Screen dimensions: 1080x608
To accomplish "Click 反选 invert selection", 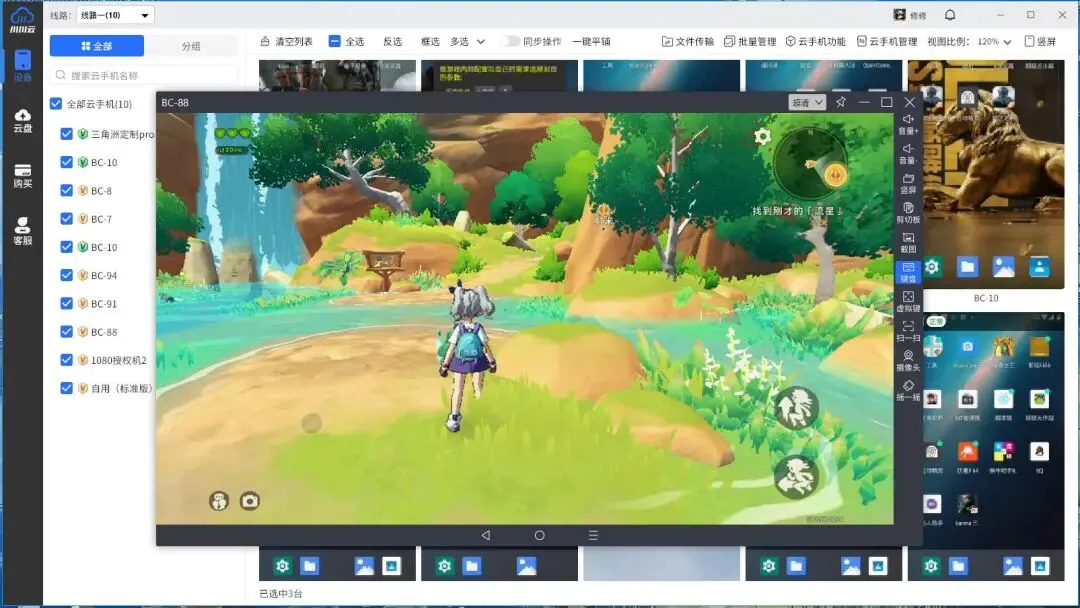I will [393, 41].
